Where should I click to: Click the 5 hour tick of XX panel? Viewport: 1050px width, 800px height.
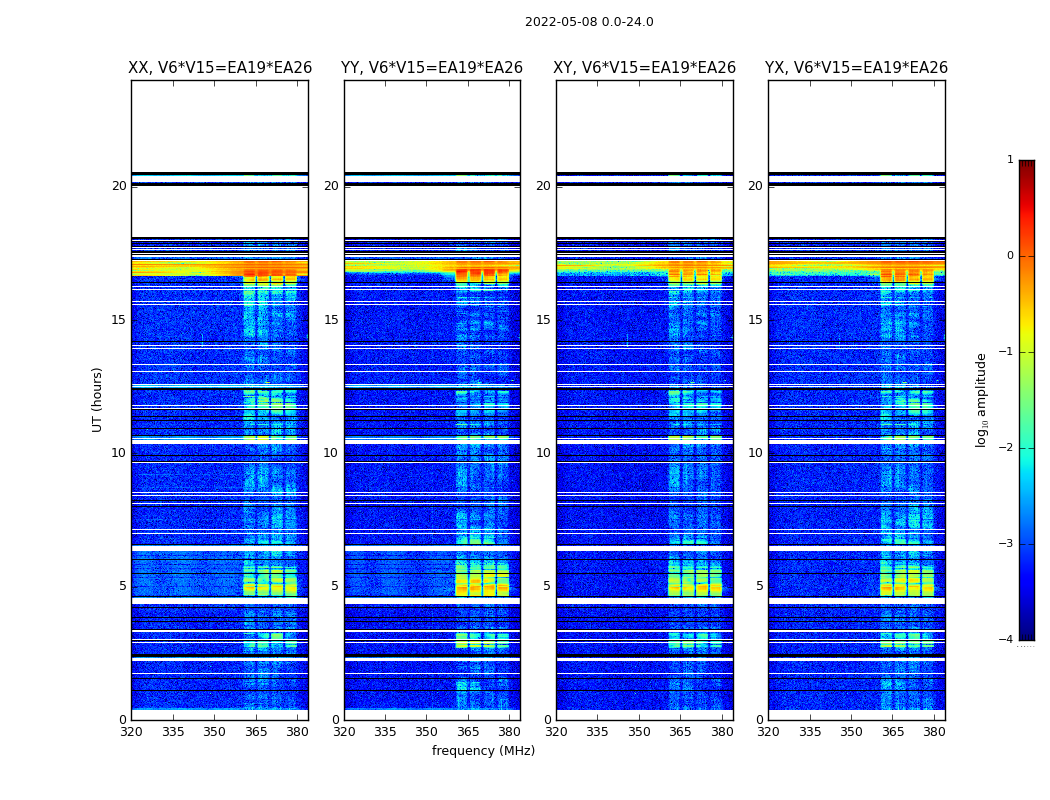coord(122,586)
